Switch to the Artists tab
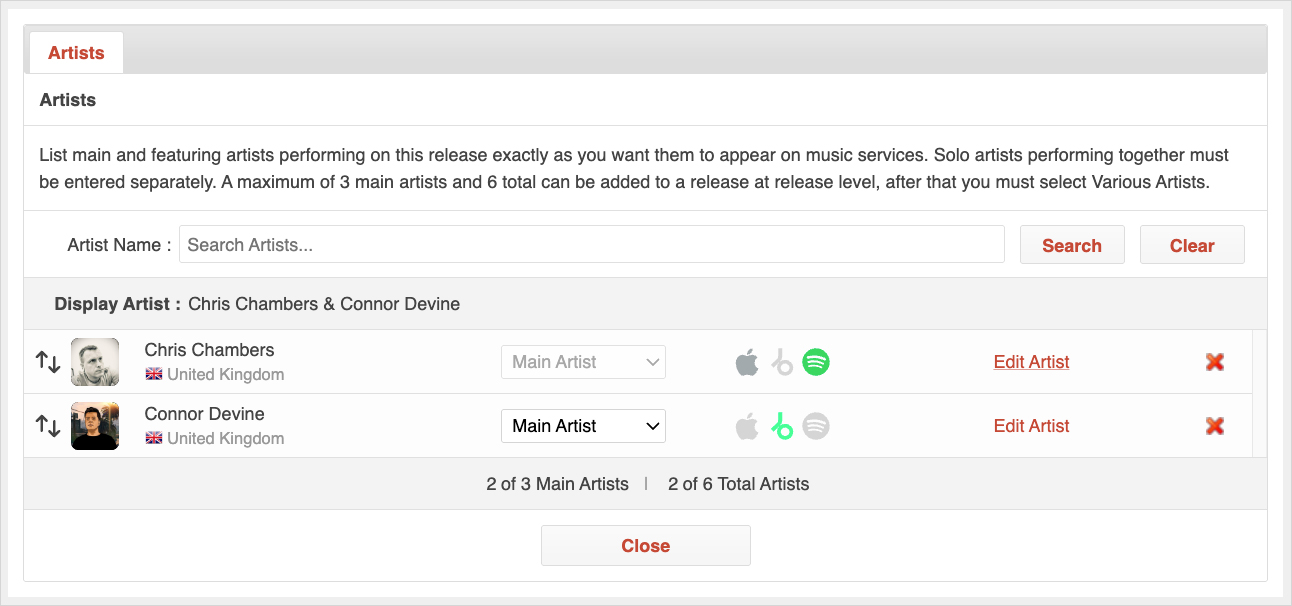This screenshot has width=1292, height=606. click(x=76, y=53)
